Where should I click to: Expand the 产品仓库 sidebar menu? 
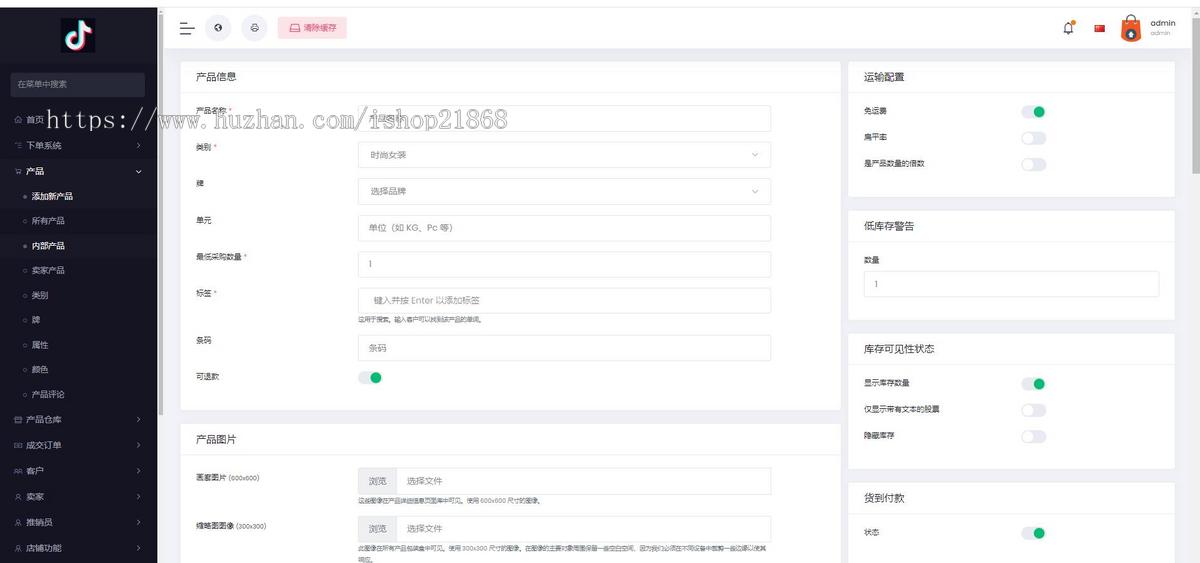pyautogui.click(x=139, y=420)
